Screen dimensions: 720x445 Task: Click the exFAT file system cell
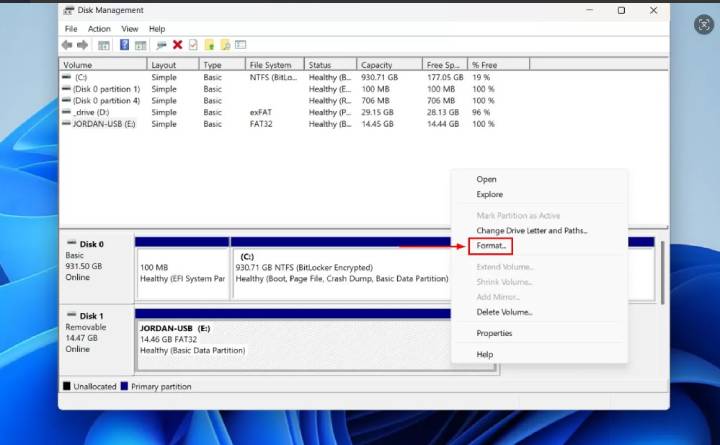click(261, 112)
